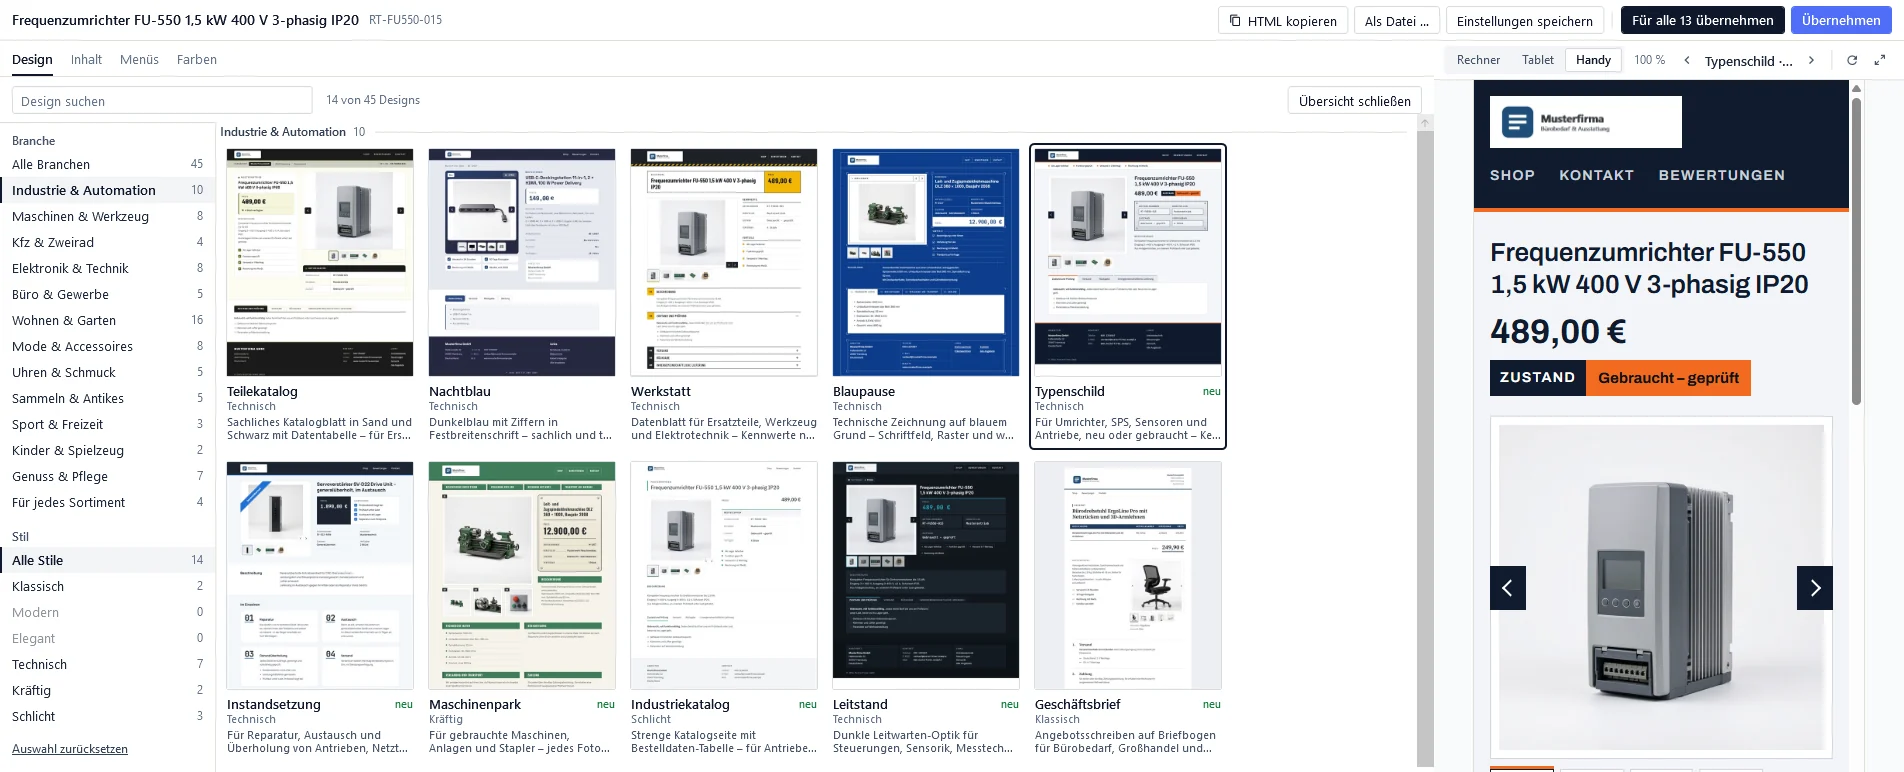
Task: Click the frequency converter product image
Action: pos(1661,587)
